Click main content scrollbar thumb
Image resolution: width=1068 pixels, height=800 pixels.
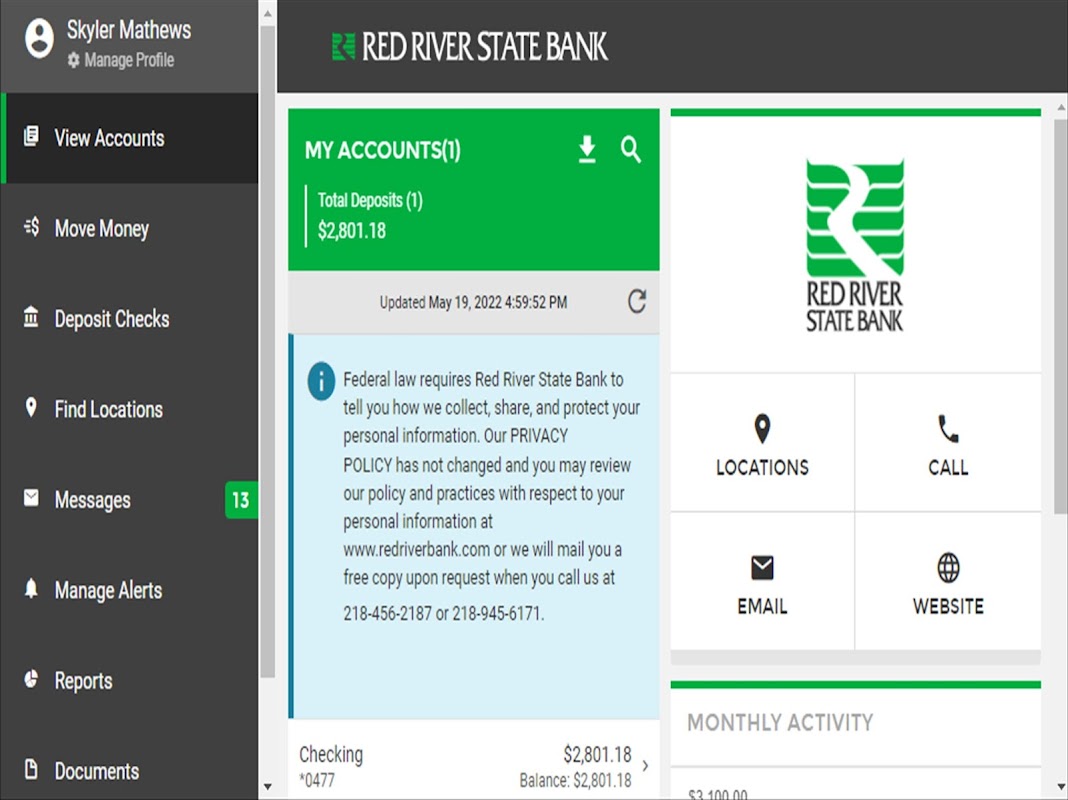[1061, 317]
